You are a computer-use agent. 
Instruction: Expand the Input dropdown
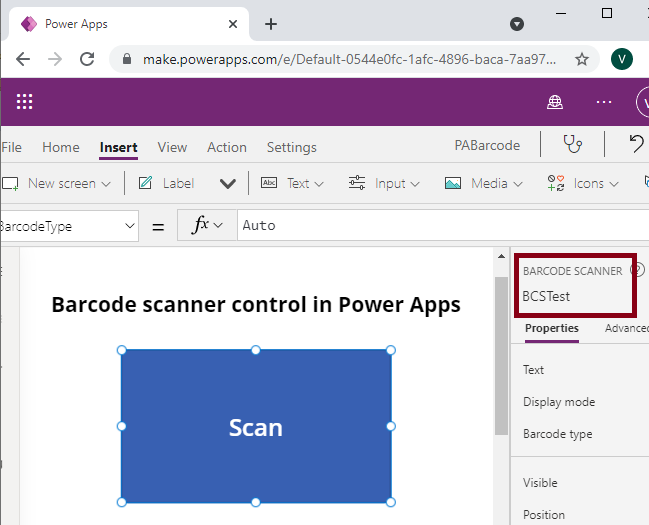click(415, 184)
